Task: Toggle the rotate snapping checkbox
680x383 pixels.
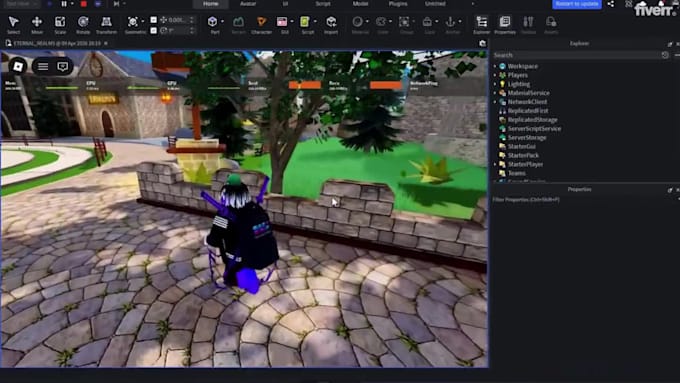Action: [x=154, y=30]
